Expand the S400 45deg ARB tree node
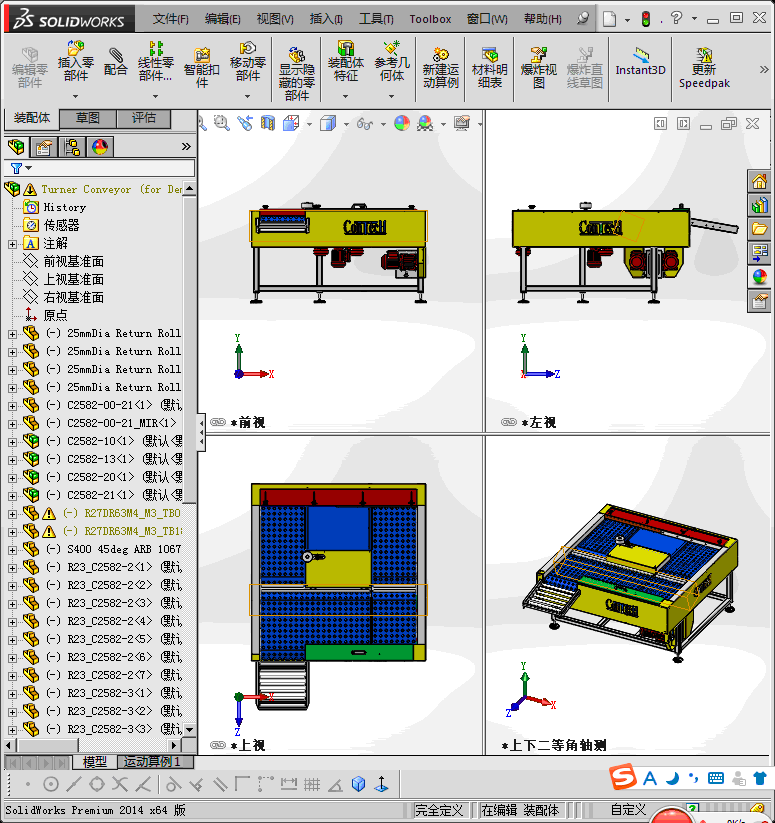The image size is (775, 823). tap(12, 550)
